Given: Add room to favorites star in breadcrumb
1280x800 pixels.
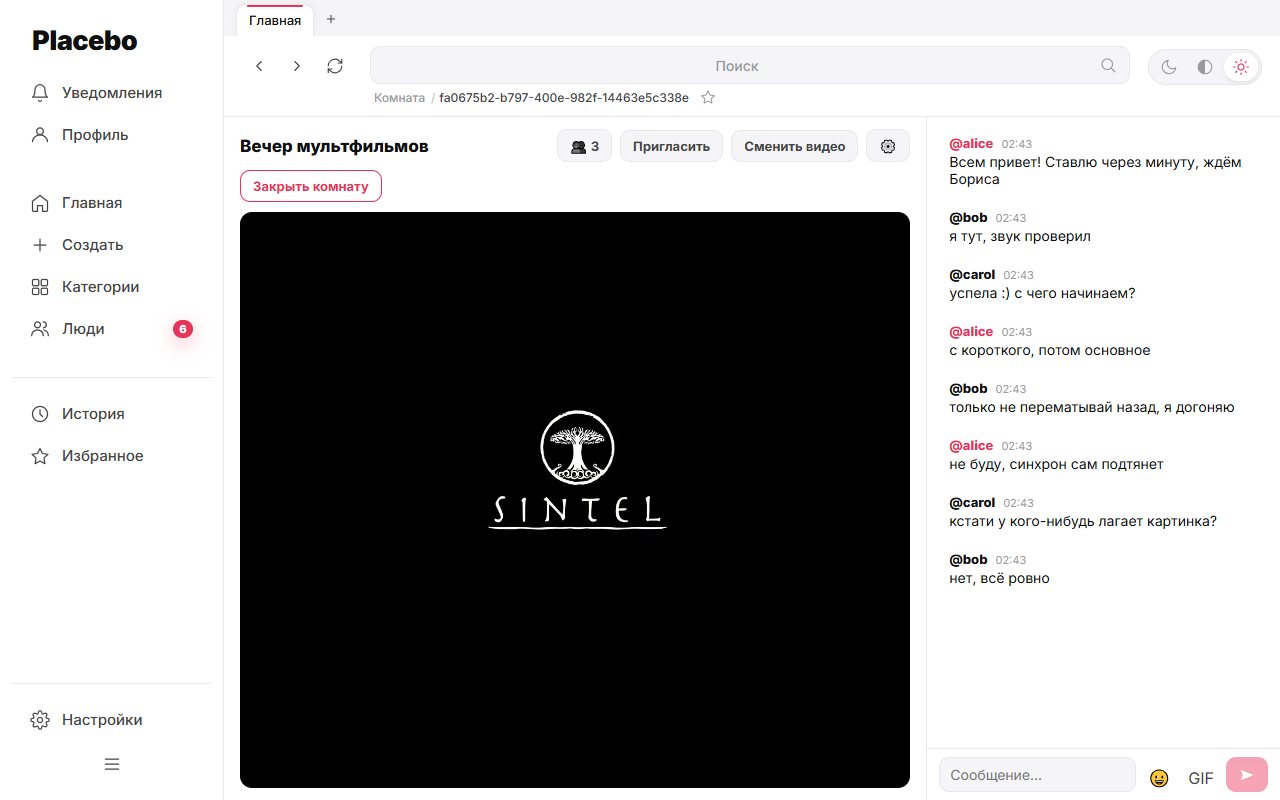Looking at the screenshot, I should pos(708,98).
